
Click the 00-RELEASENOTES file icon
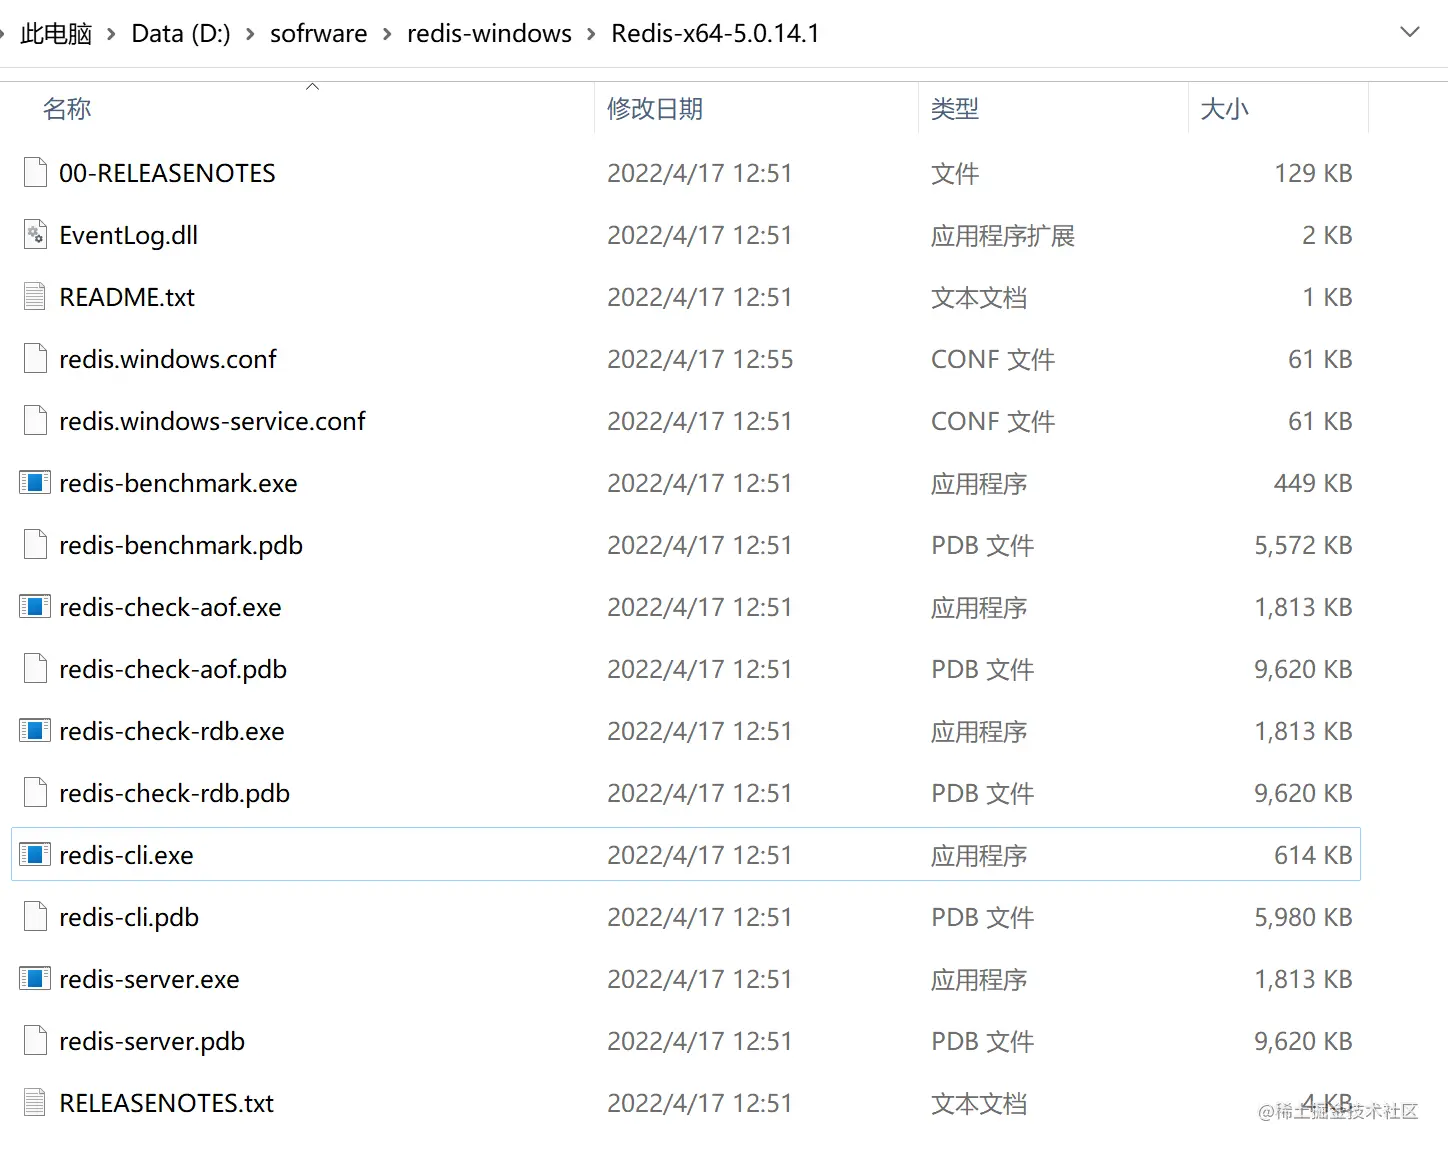click(35, 173)
